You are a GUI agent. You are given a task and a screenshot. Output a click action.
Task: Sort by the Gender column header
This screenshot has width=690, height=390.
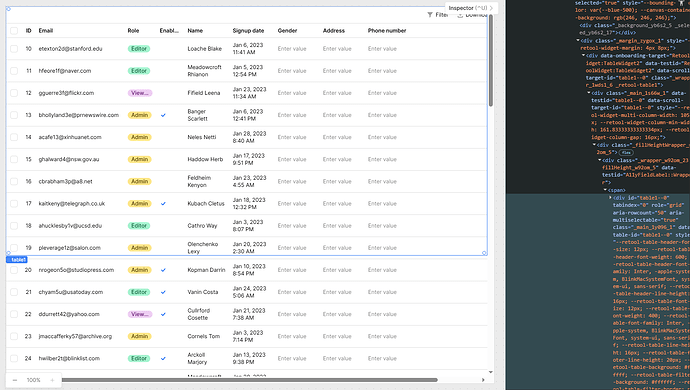(287, 31)
